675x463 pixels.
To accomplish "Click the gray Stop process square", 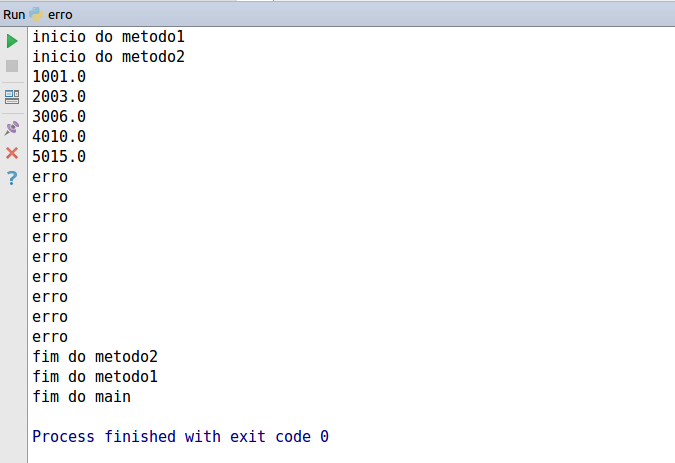I will pyautogui.click(x=12, y=66).
